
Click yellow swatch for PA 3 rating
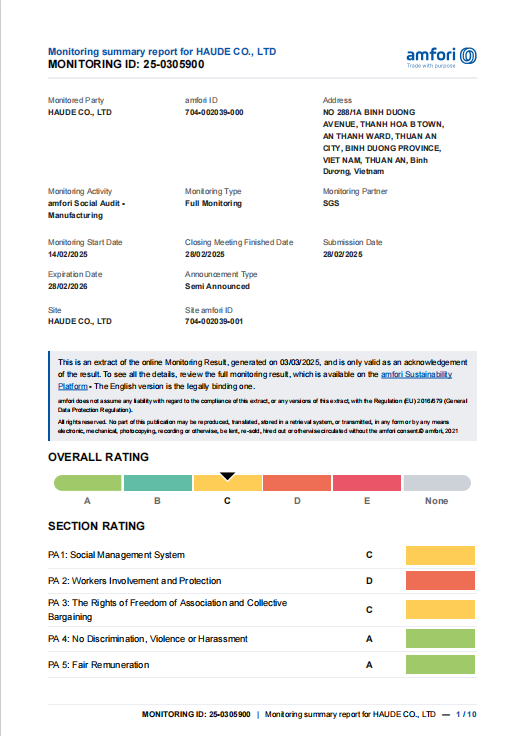click(440, 609)
